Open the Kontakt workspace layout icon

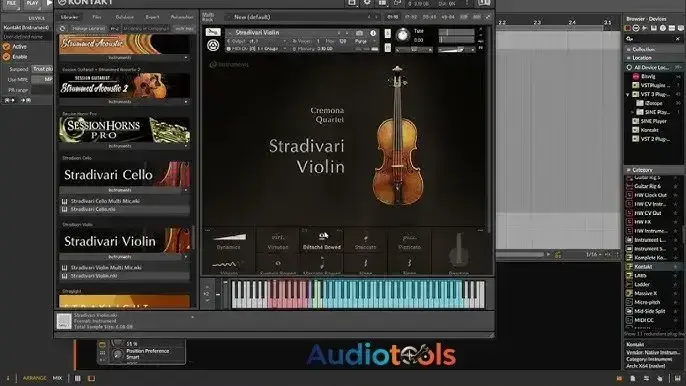(x=382, y=3)
